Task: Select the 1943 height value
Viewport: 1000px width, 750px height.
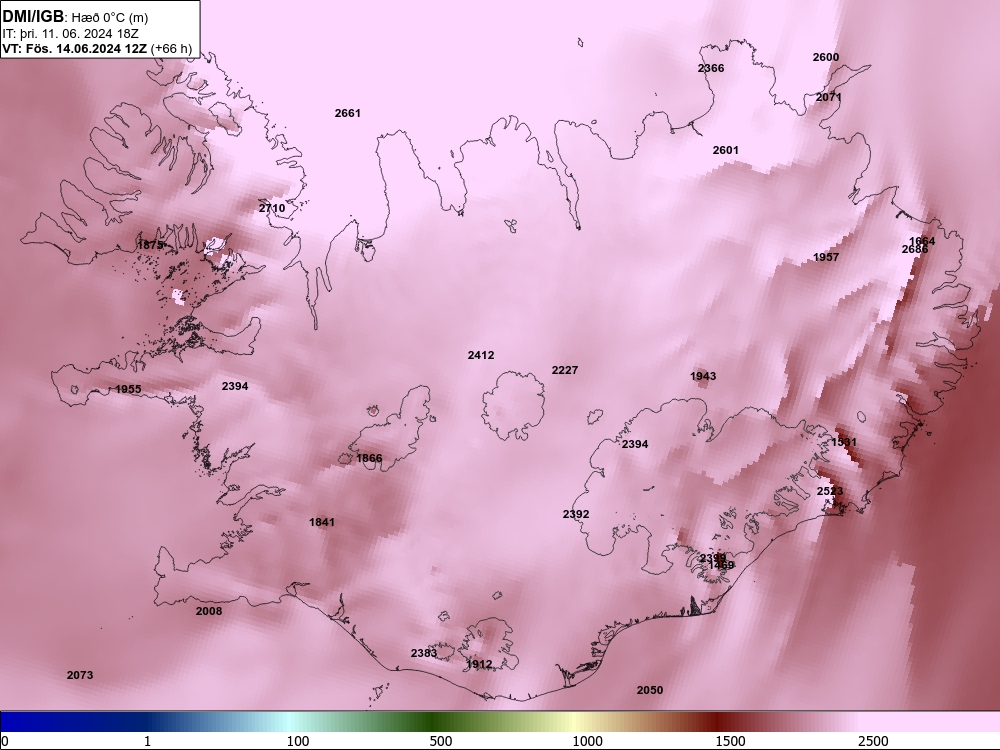Action: click(x=703, y=377)
